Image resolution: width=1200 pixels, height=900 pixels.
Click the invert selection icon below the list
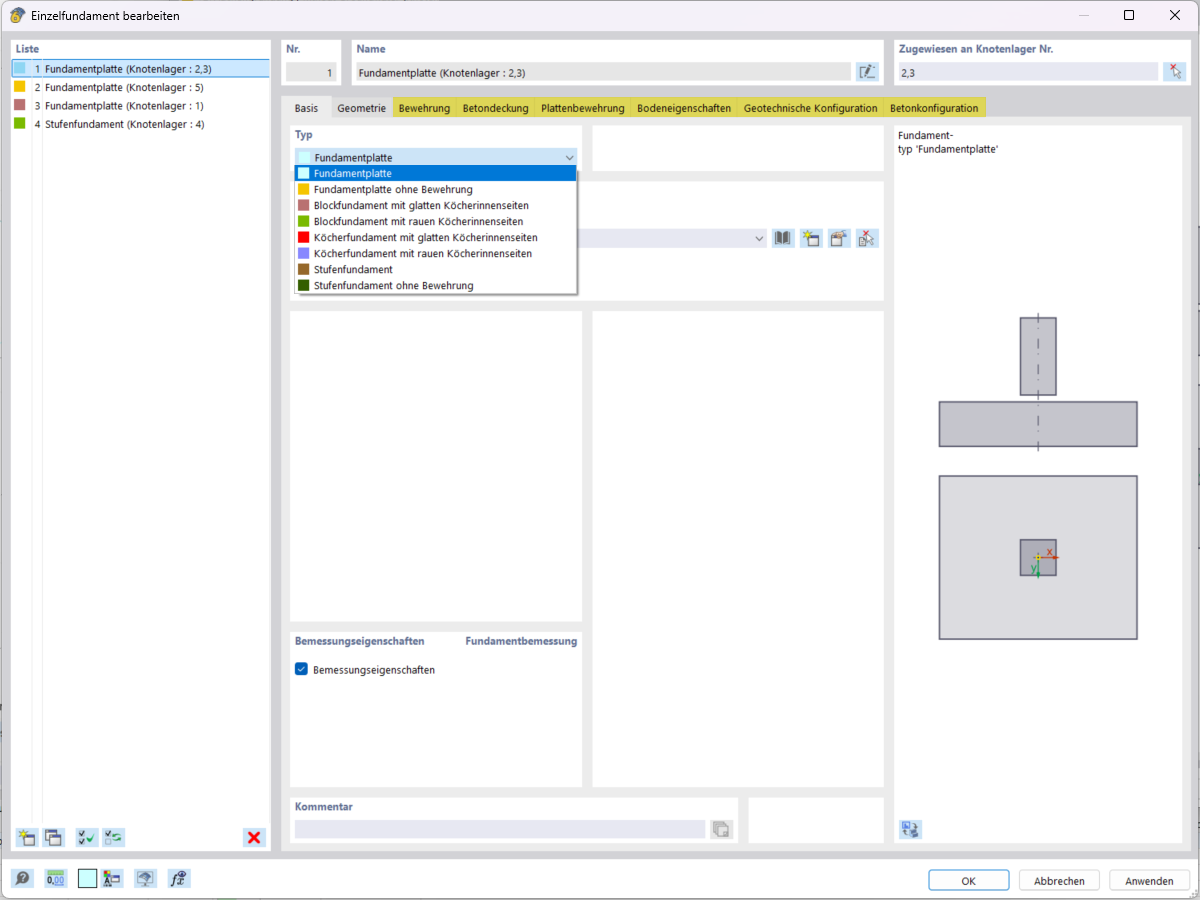113,838
